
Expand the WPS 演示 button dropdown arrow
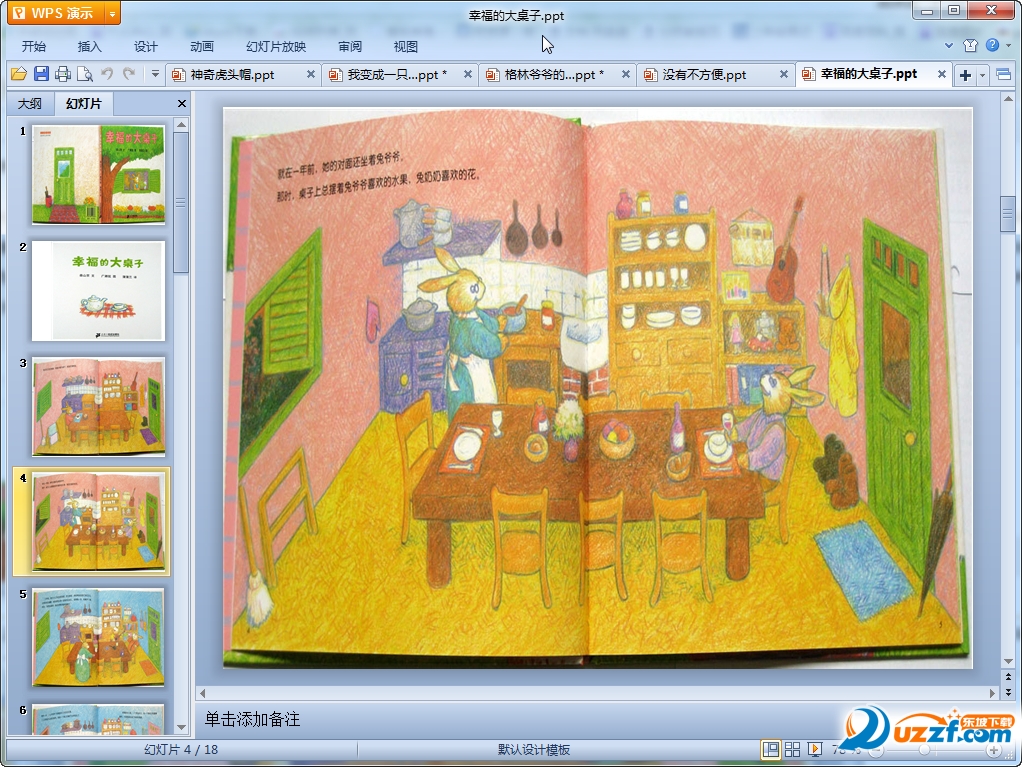(x=113, y=13)
